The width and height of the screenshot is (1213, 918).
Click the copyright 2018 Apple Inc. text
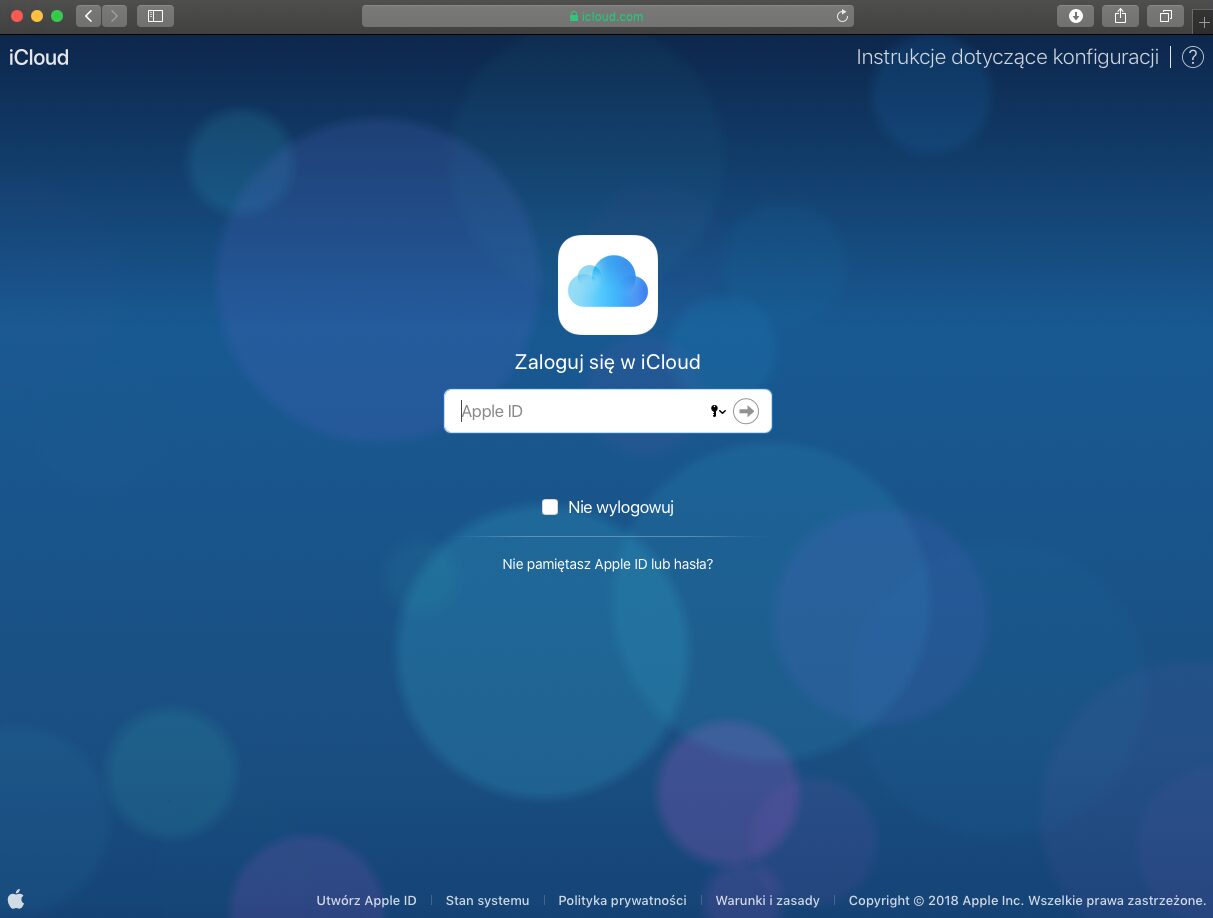tap(1027, 900)
